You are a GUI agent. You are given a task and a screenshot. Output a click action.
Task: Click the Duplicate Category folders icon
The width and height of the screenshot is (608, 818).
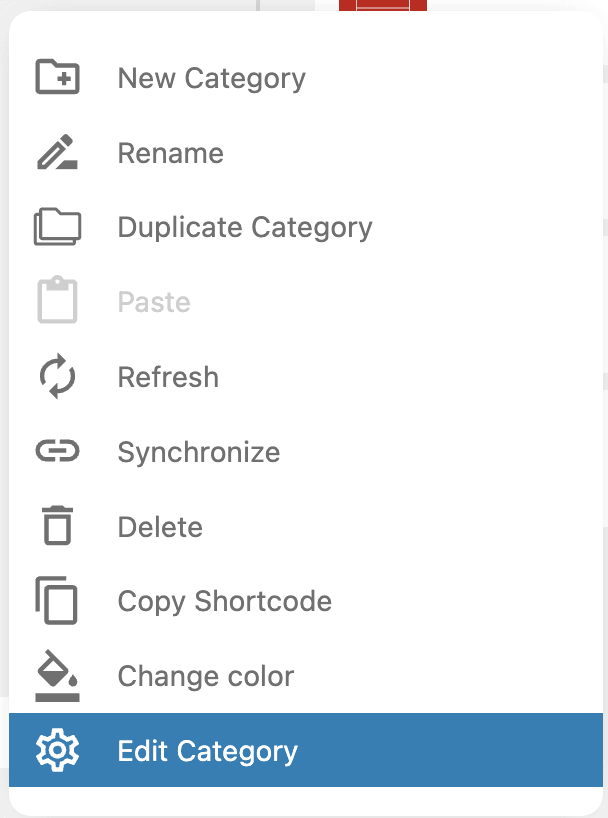57,227
